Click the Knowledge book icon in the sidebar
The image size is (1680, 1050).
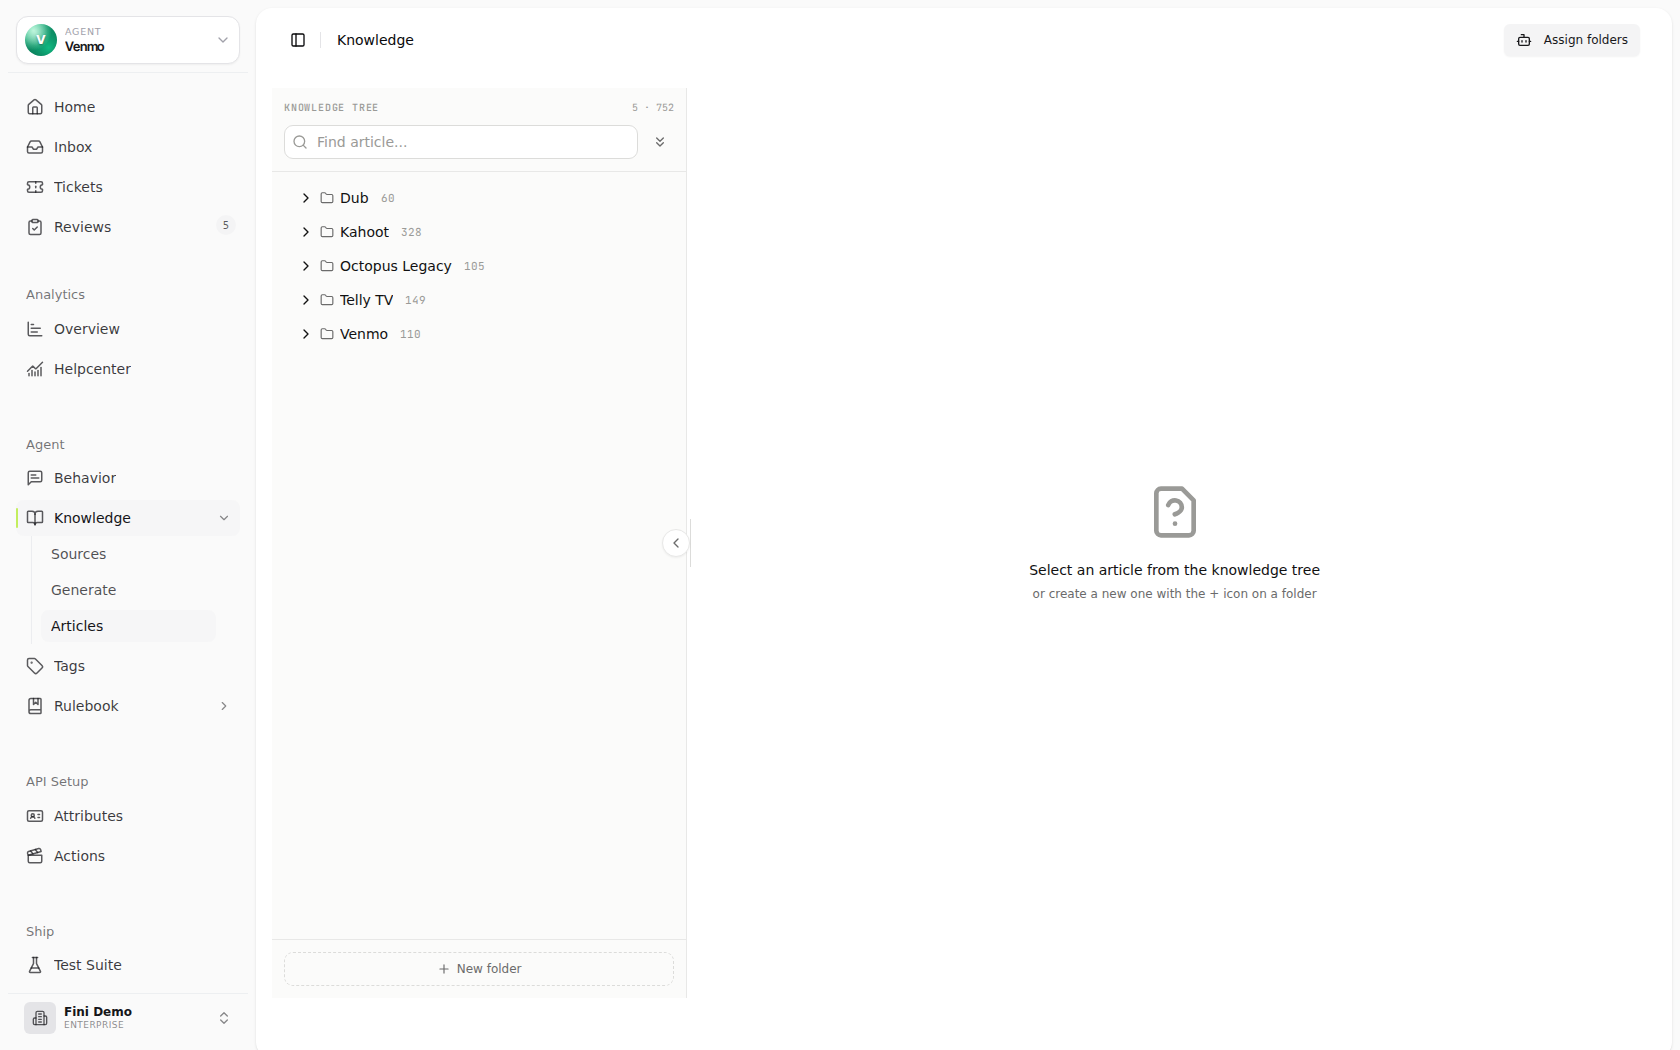(x=35, y=518)
